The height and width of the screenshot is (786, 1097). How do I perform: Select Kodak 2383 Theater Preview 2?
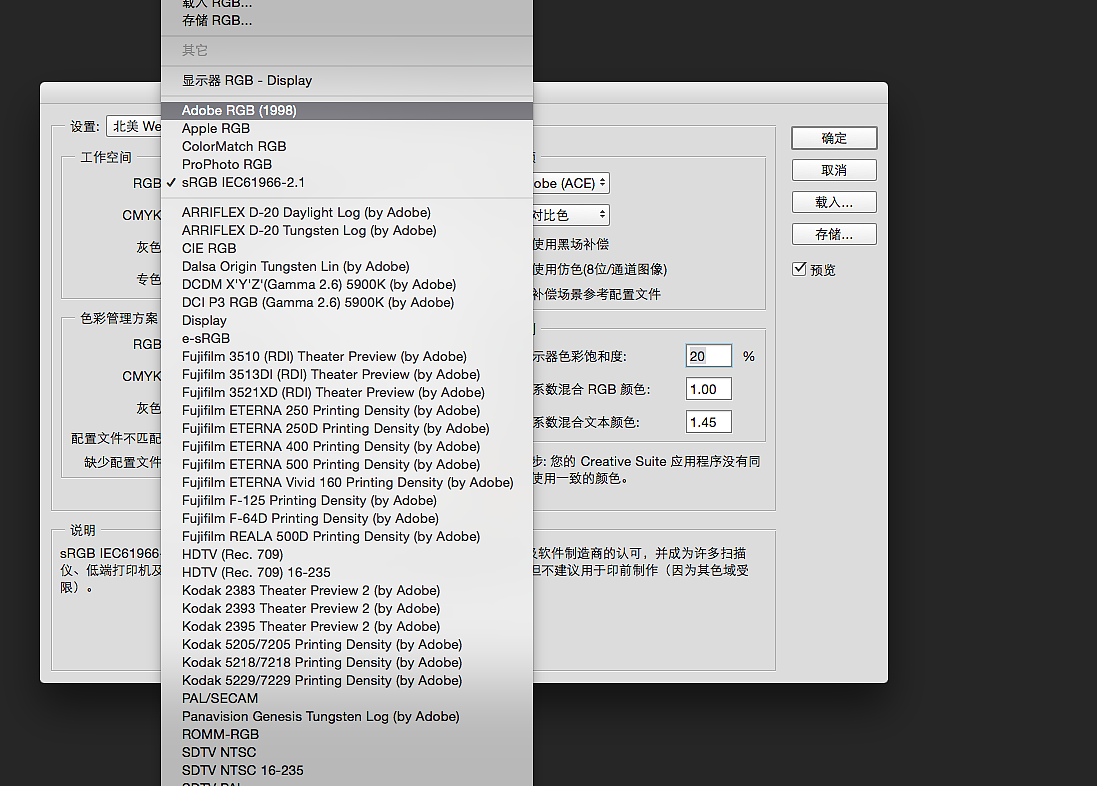click(346, 591)
